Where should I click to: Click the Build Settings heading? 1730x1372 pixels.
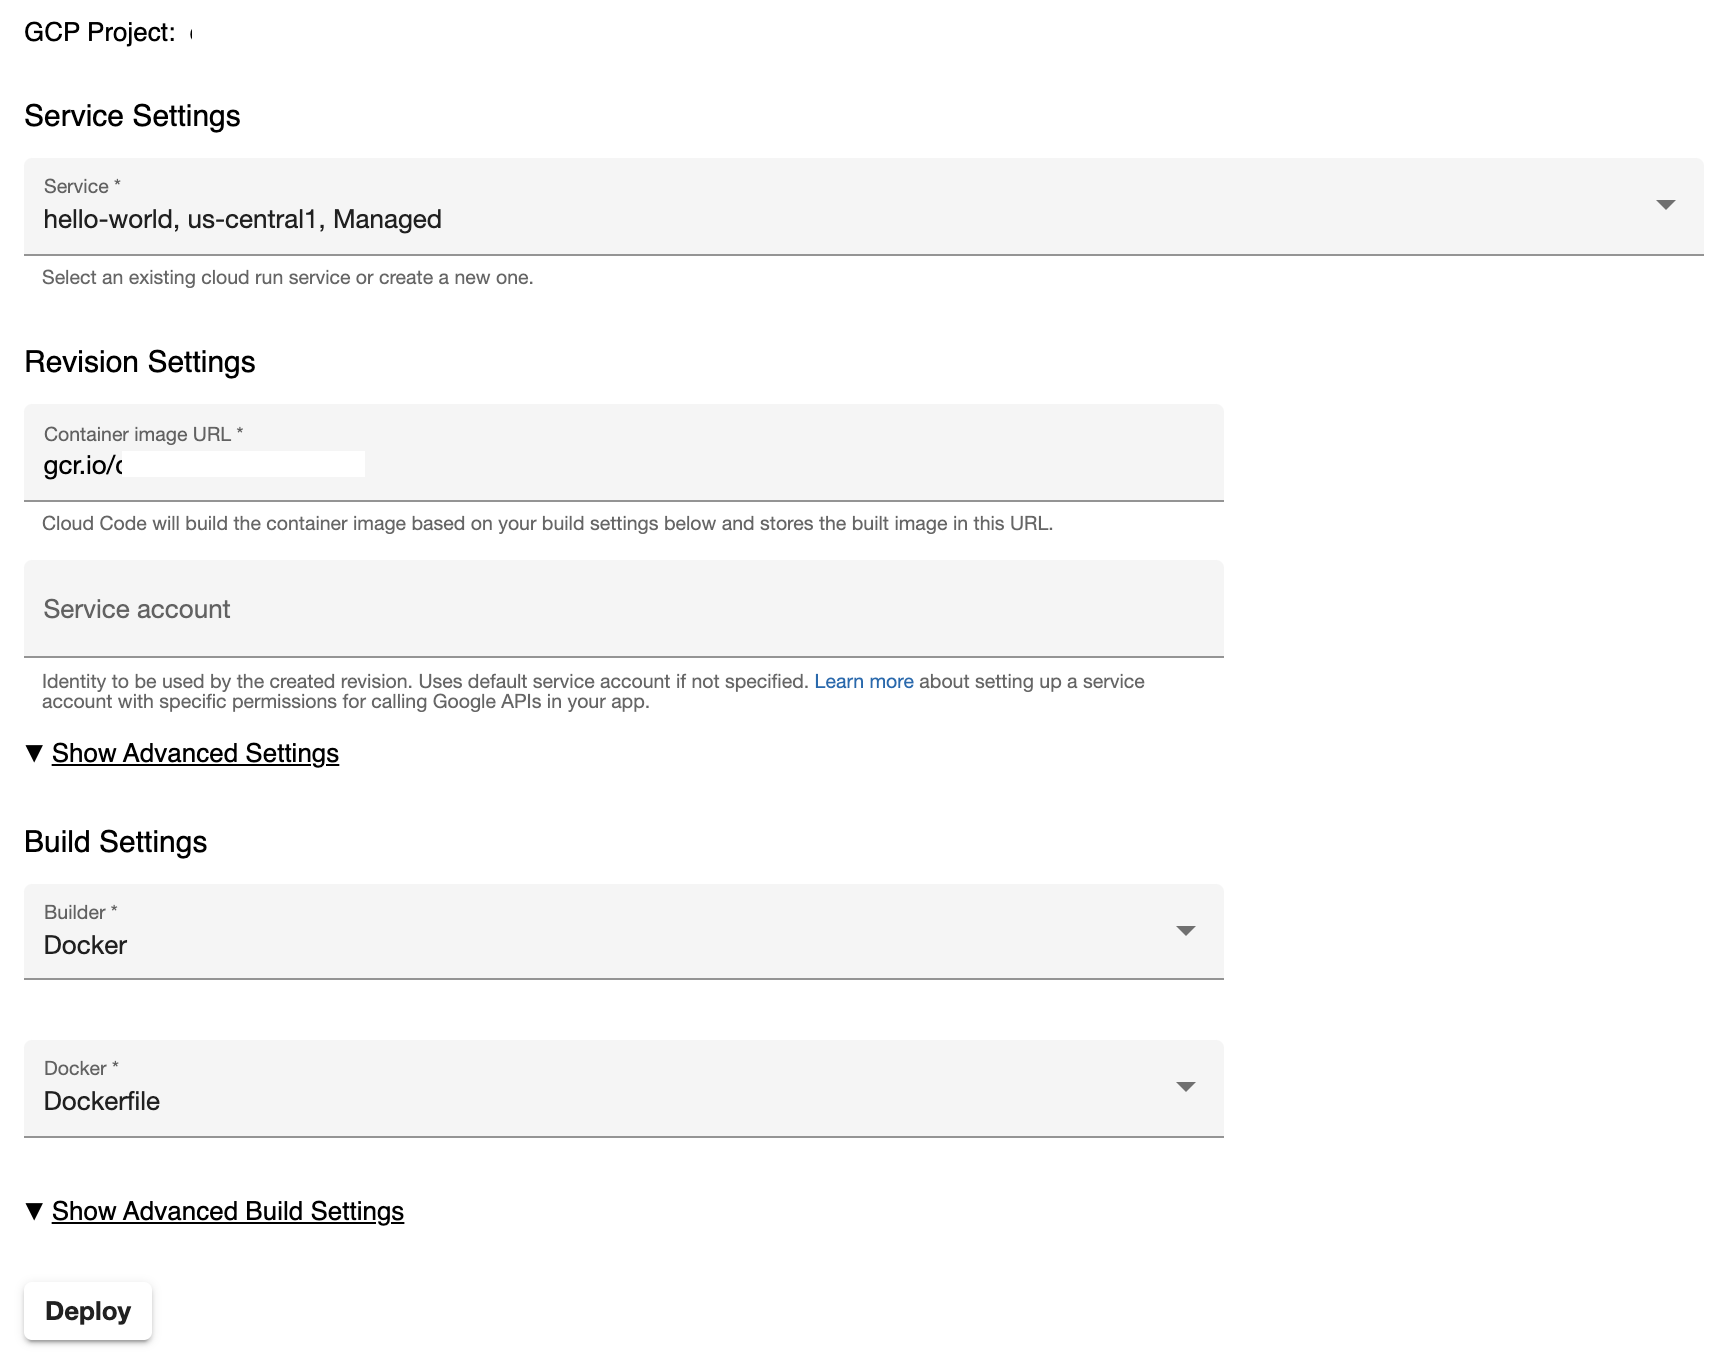coord(115,842)
